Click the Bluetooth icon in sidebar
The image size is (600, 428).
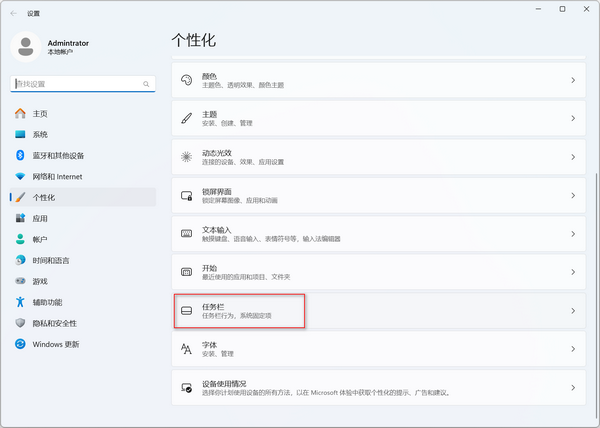[x=20, y=155]
